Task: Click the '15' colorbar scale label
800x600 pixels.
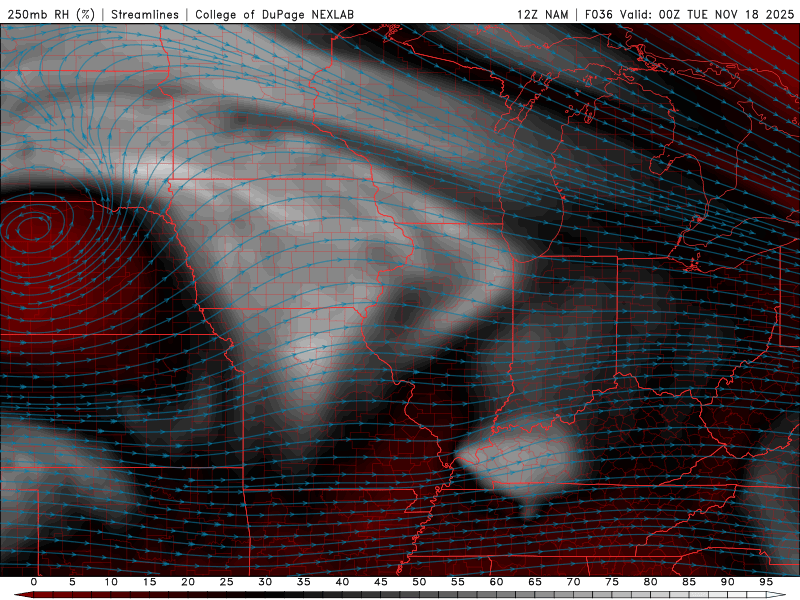Action: pos(149,582)
